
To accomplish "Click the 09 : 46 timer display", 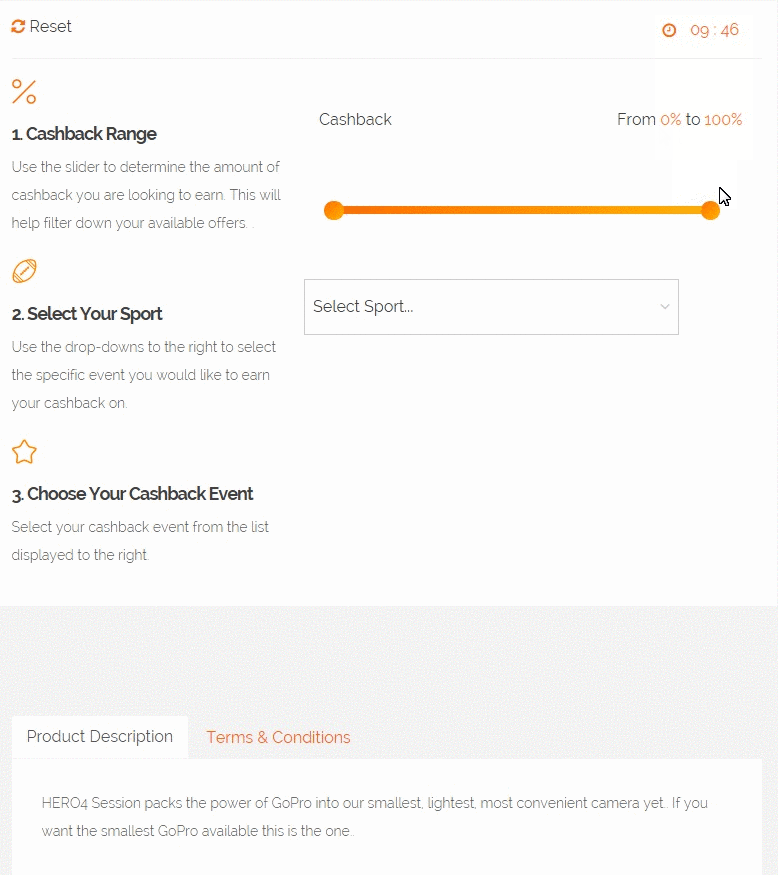I will 714,30.
